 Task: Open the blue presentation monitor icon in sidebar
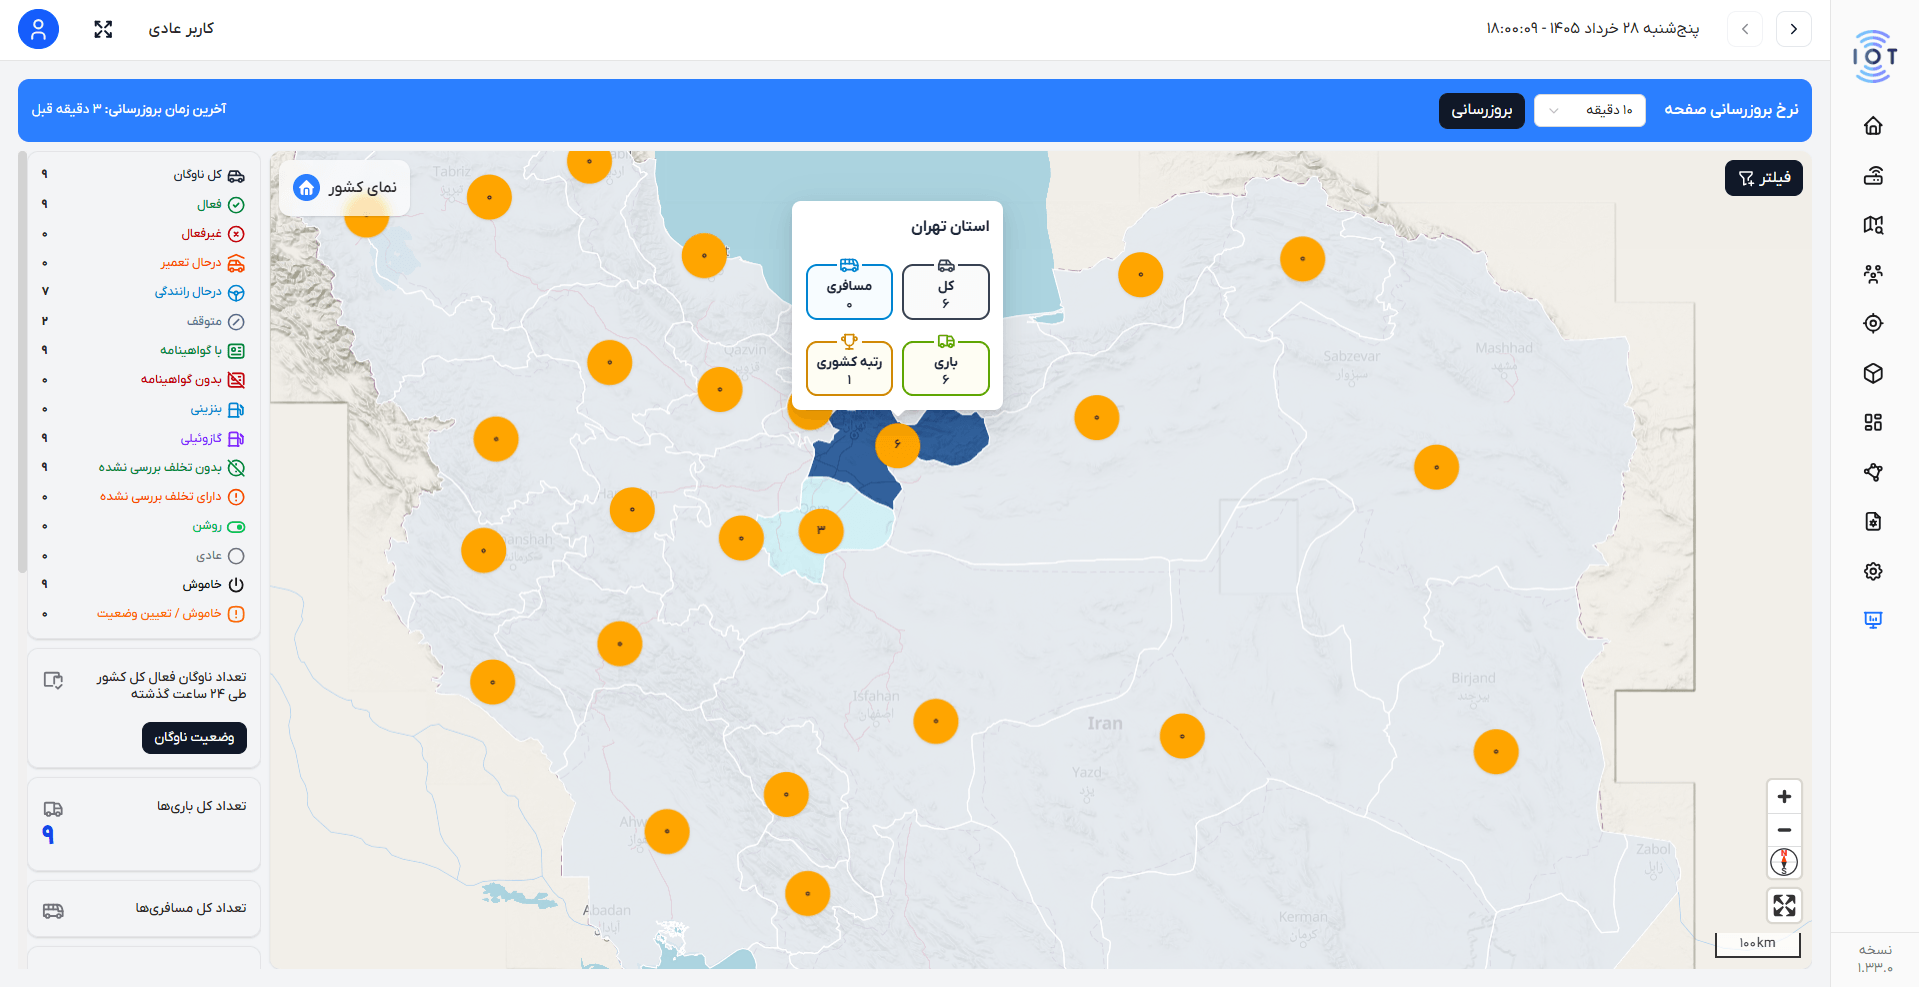click(1873, 620)
